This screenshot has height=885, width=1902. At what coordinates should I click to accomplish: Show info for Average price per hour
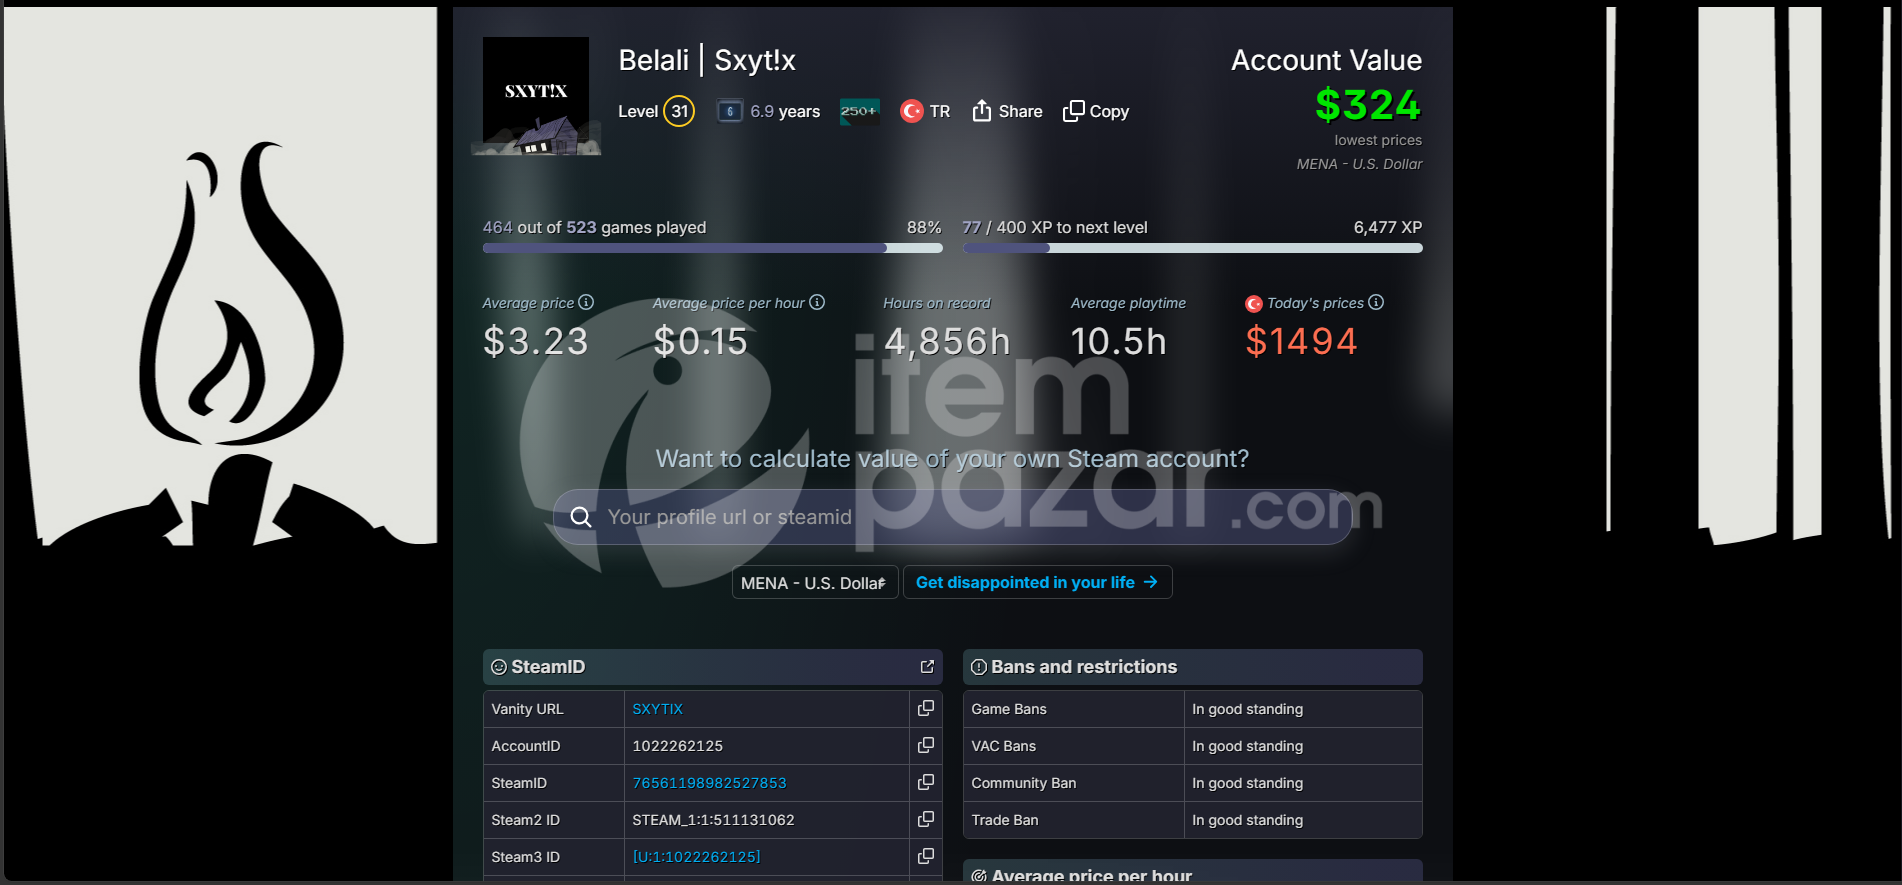(817, 302)
